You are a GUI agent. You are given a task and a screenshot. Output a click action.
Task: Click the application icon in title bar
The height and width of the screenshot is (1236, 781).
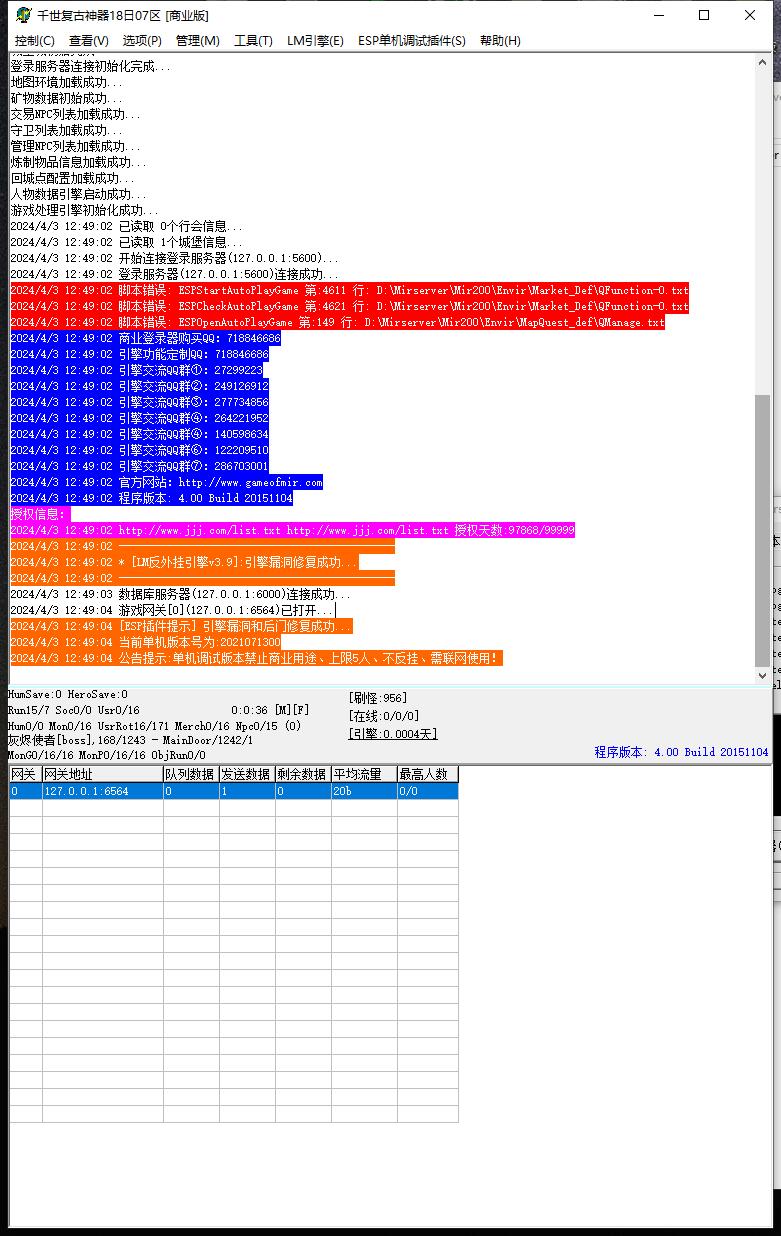[x=24, y=14]
